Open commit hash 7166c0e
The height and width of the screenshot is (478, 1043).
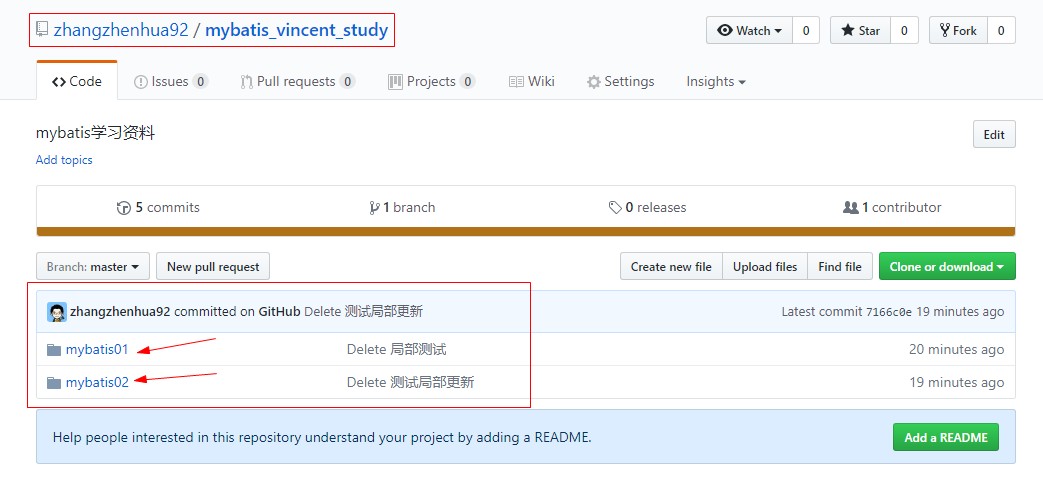[x=889, y=312]
